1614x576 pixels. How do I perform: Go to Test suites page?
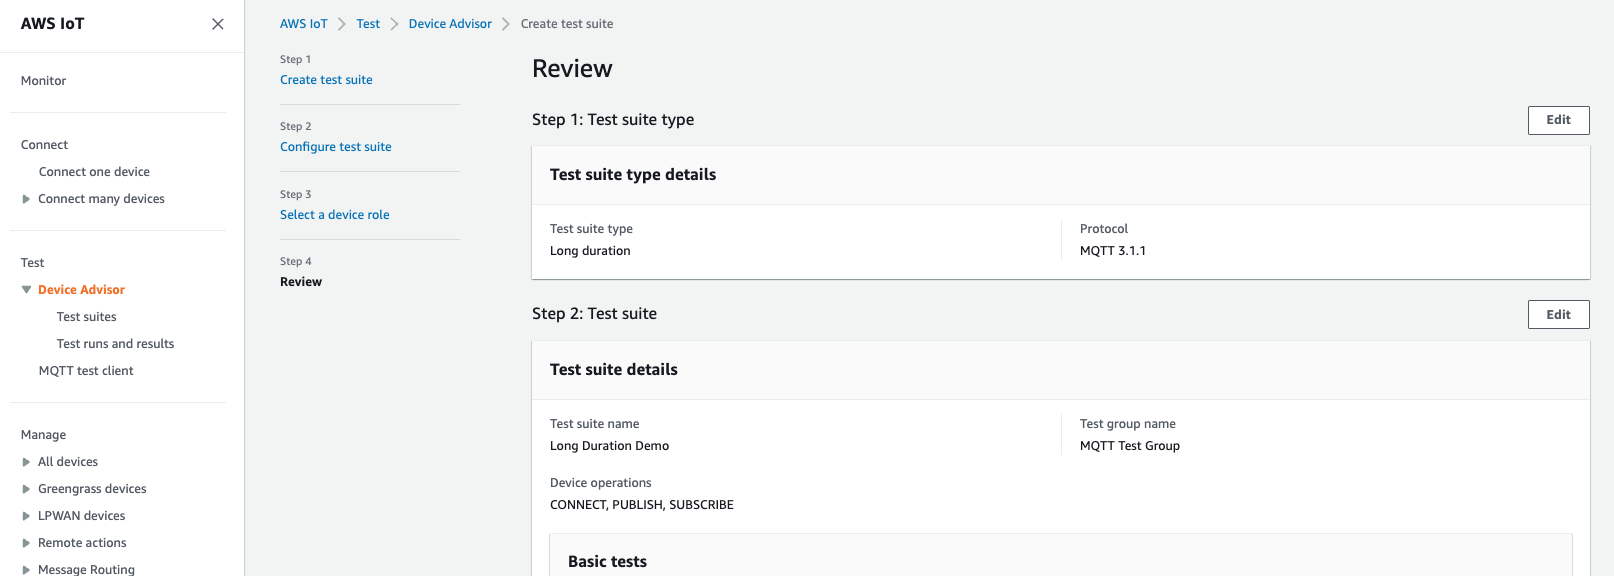pos(86,317)
